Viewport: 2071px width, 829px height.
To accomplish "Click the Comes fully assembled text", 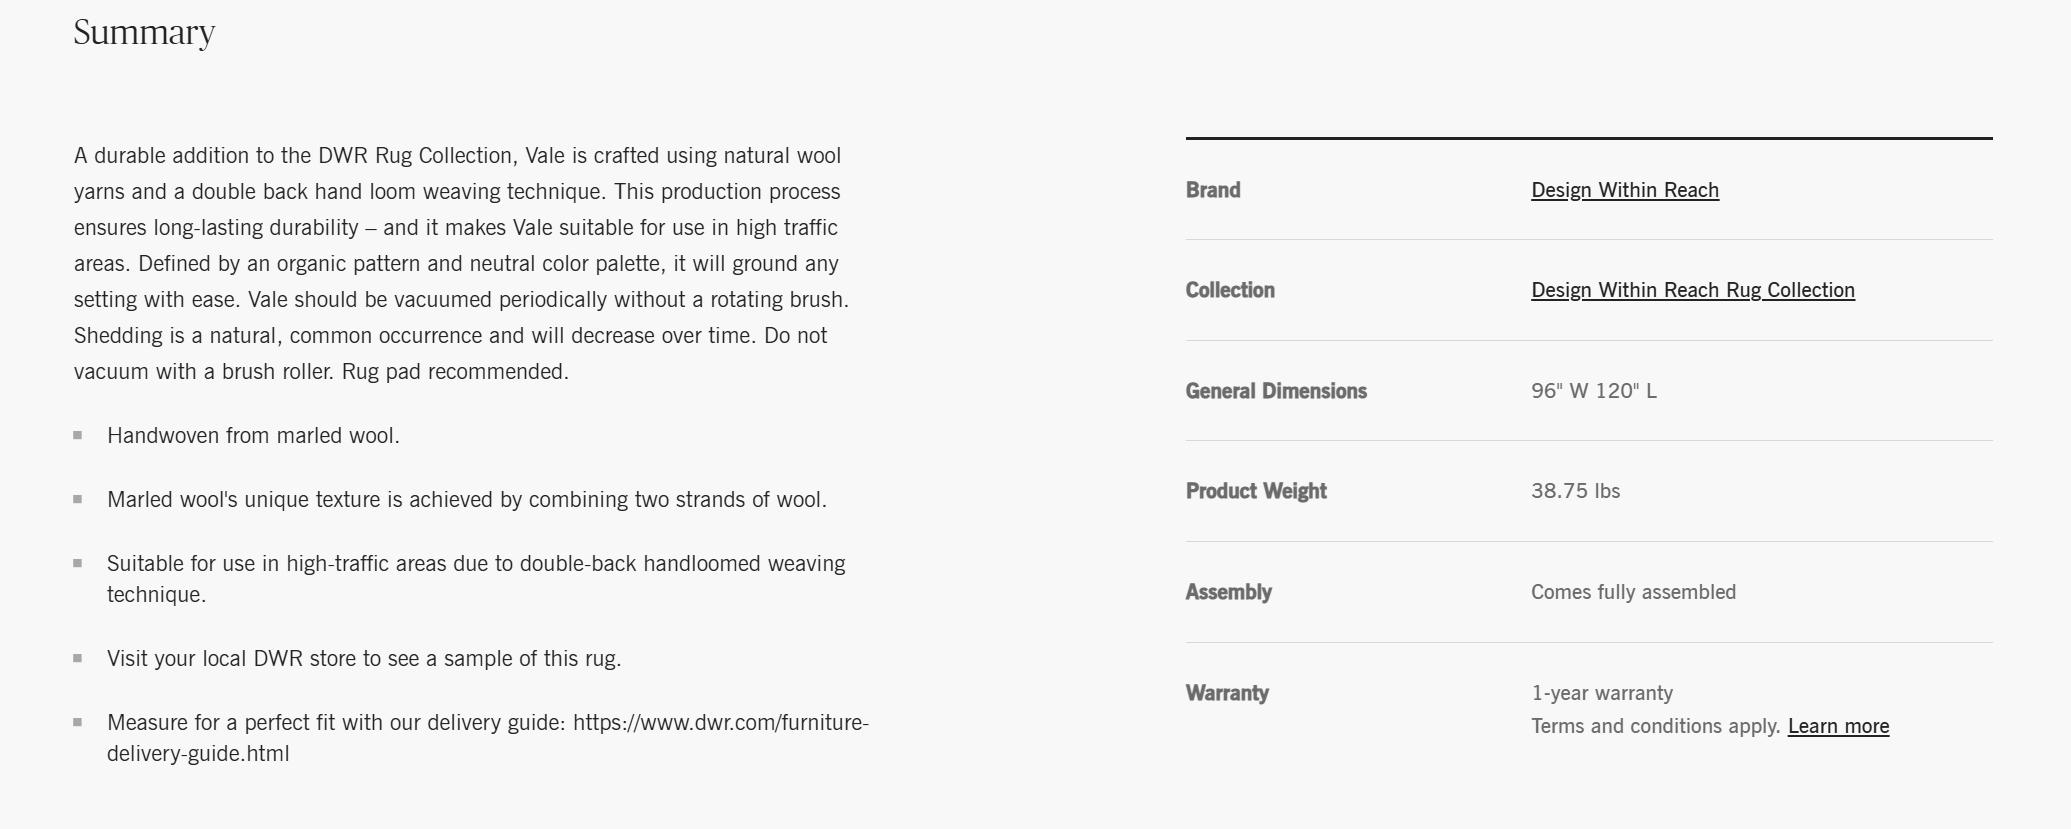I will click(x=1632, y=592).
